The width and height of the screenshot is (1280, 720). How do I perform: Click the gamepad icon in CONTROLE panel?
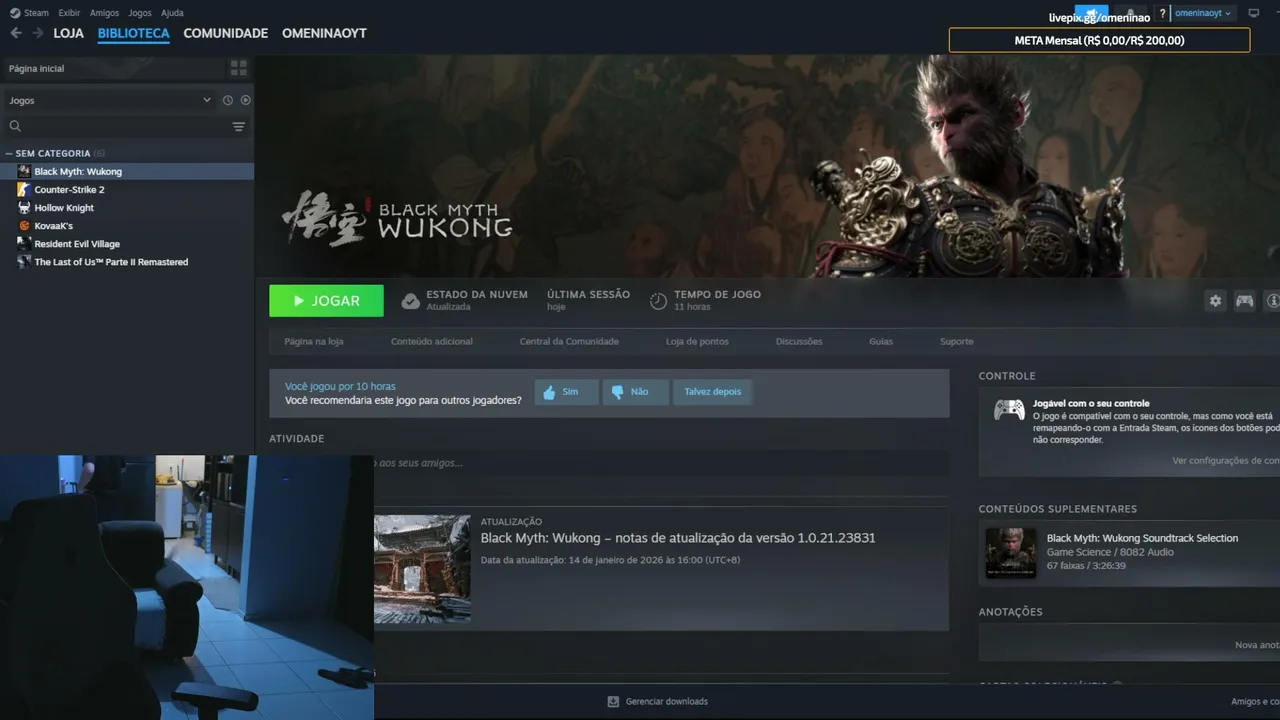[1008, 410]
